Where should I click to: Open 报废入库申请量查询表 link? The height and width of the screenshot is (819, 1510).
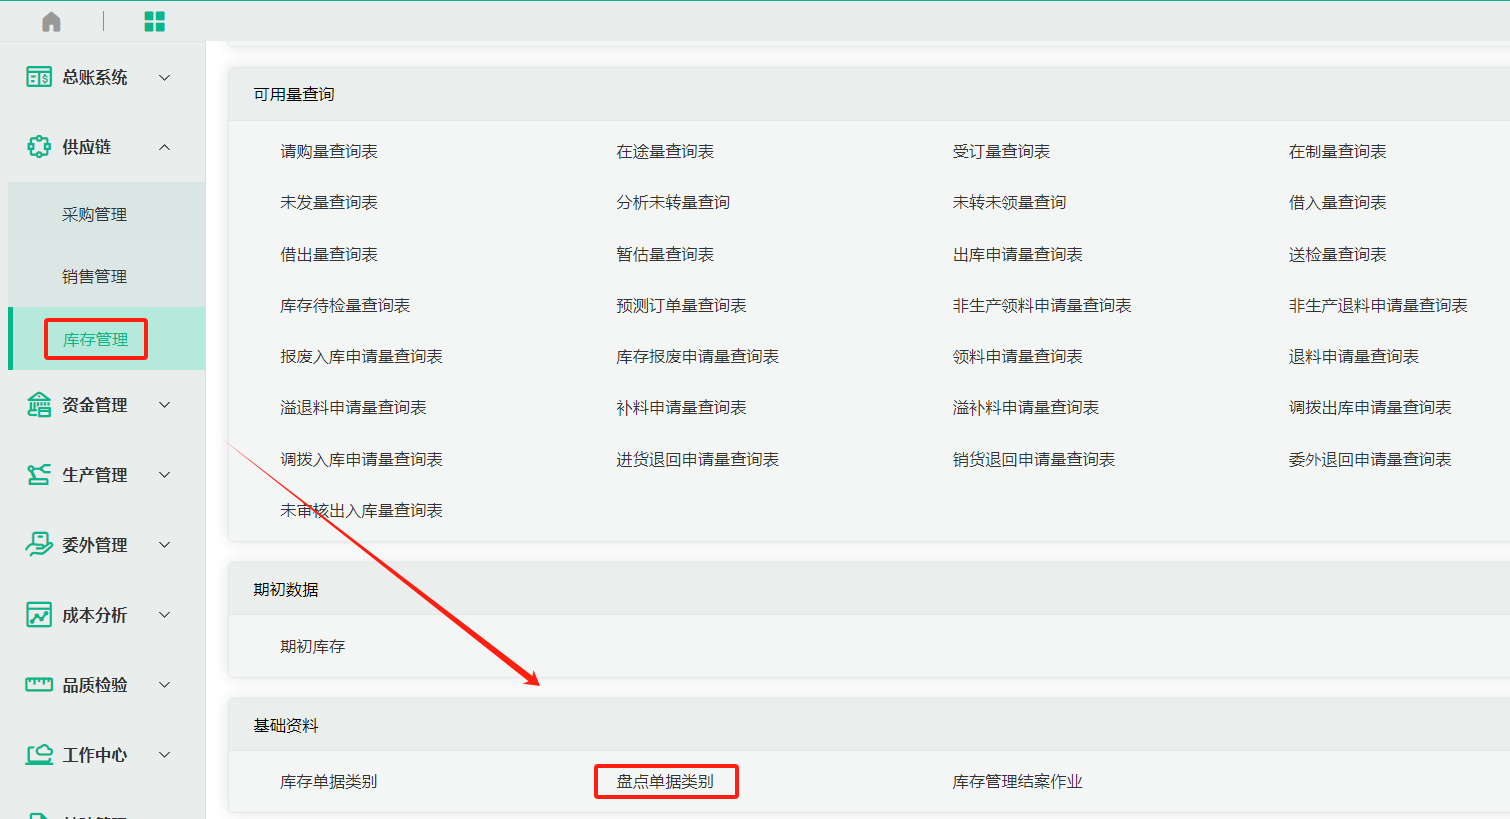[x=361, y=356]
